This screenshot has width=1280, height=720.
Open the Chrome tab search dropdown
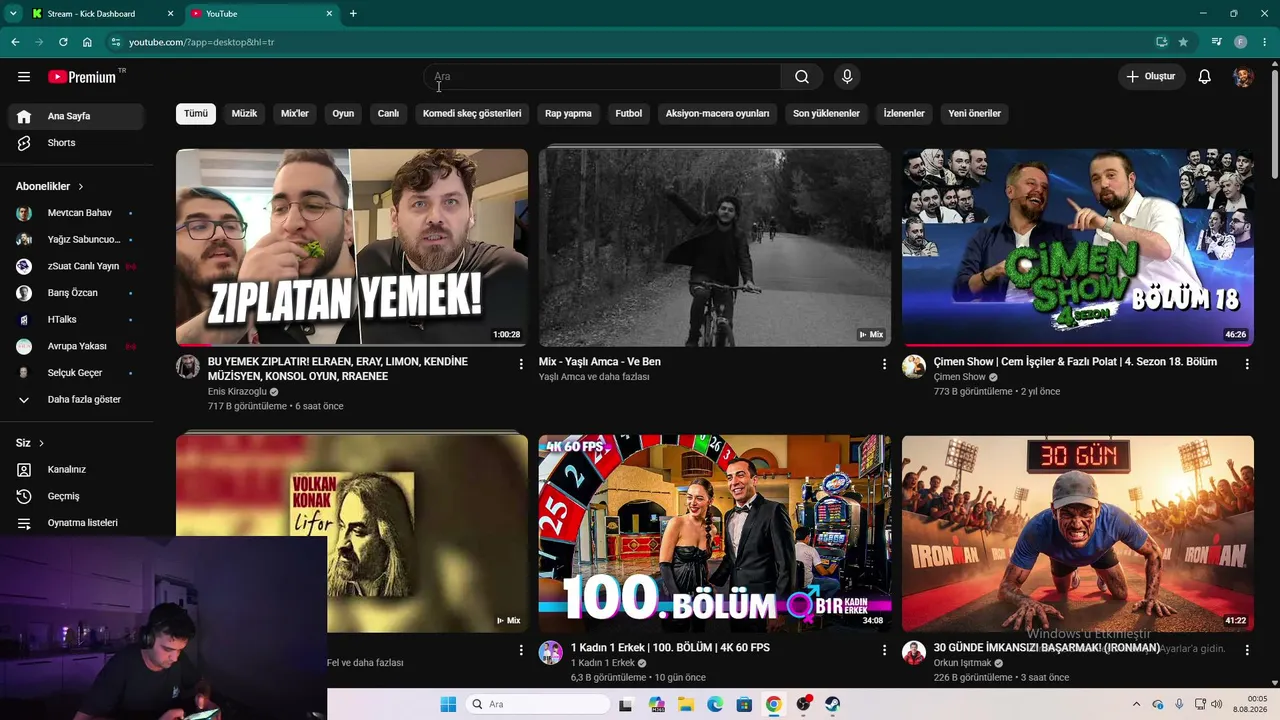[x=13, y=14]
